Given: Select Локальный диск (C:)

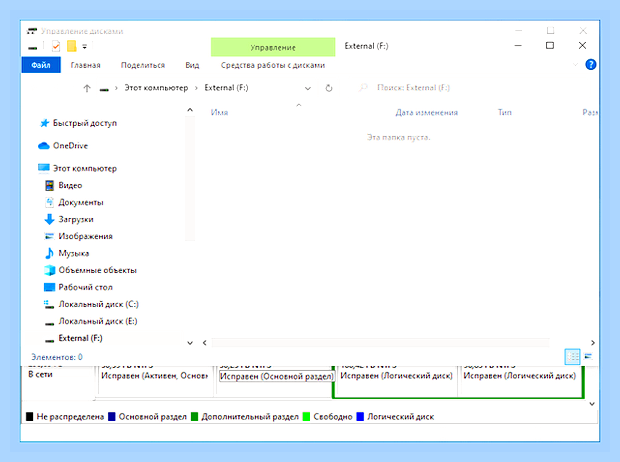Looking at the screenshot, I should click(x=98, y=304).
